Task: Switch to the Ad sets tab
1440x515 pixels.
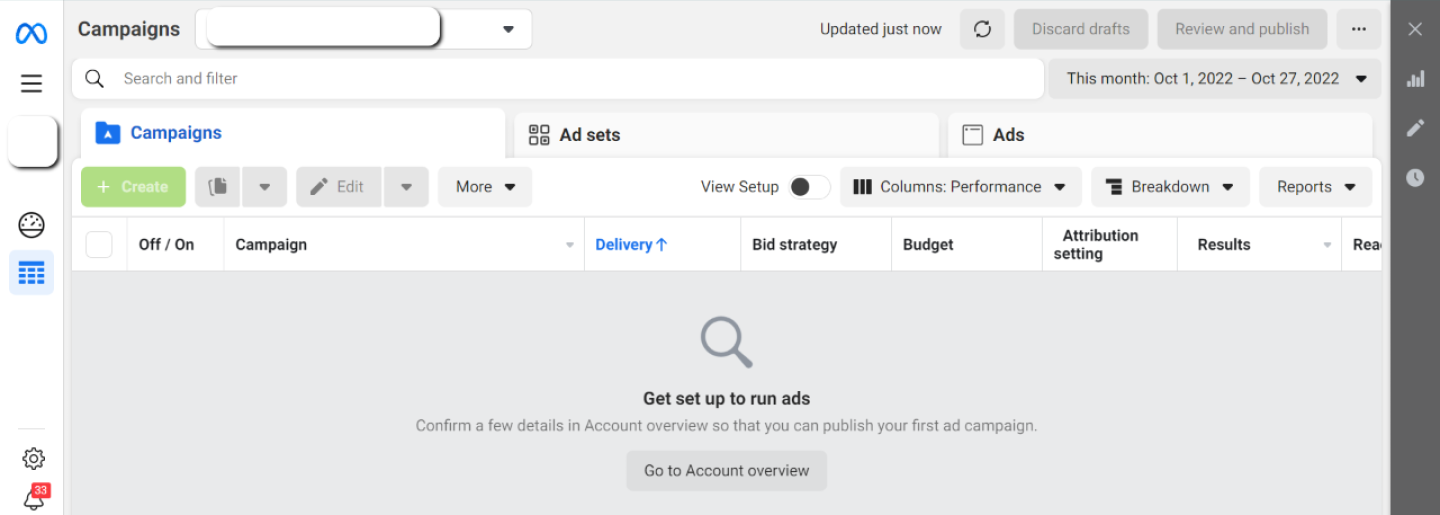Action: pos(726,135)
